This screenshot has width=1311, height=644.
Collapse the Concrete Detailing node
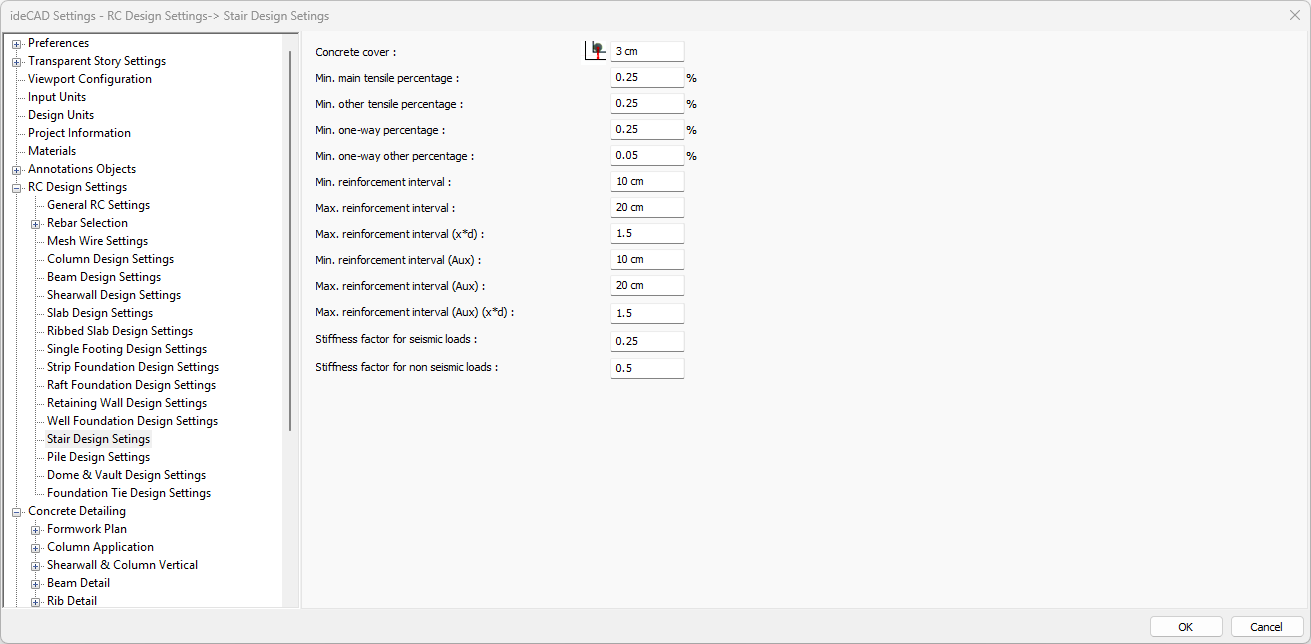[17, 512]
